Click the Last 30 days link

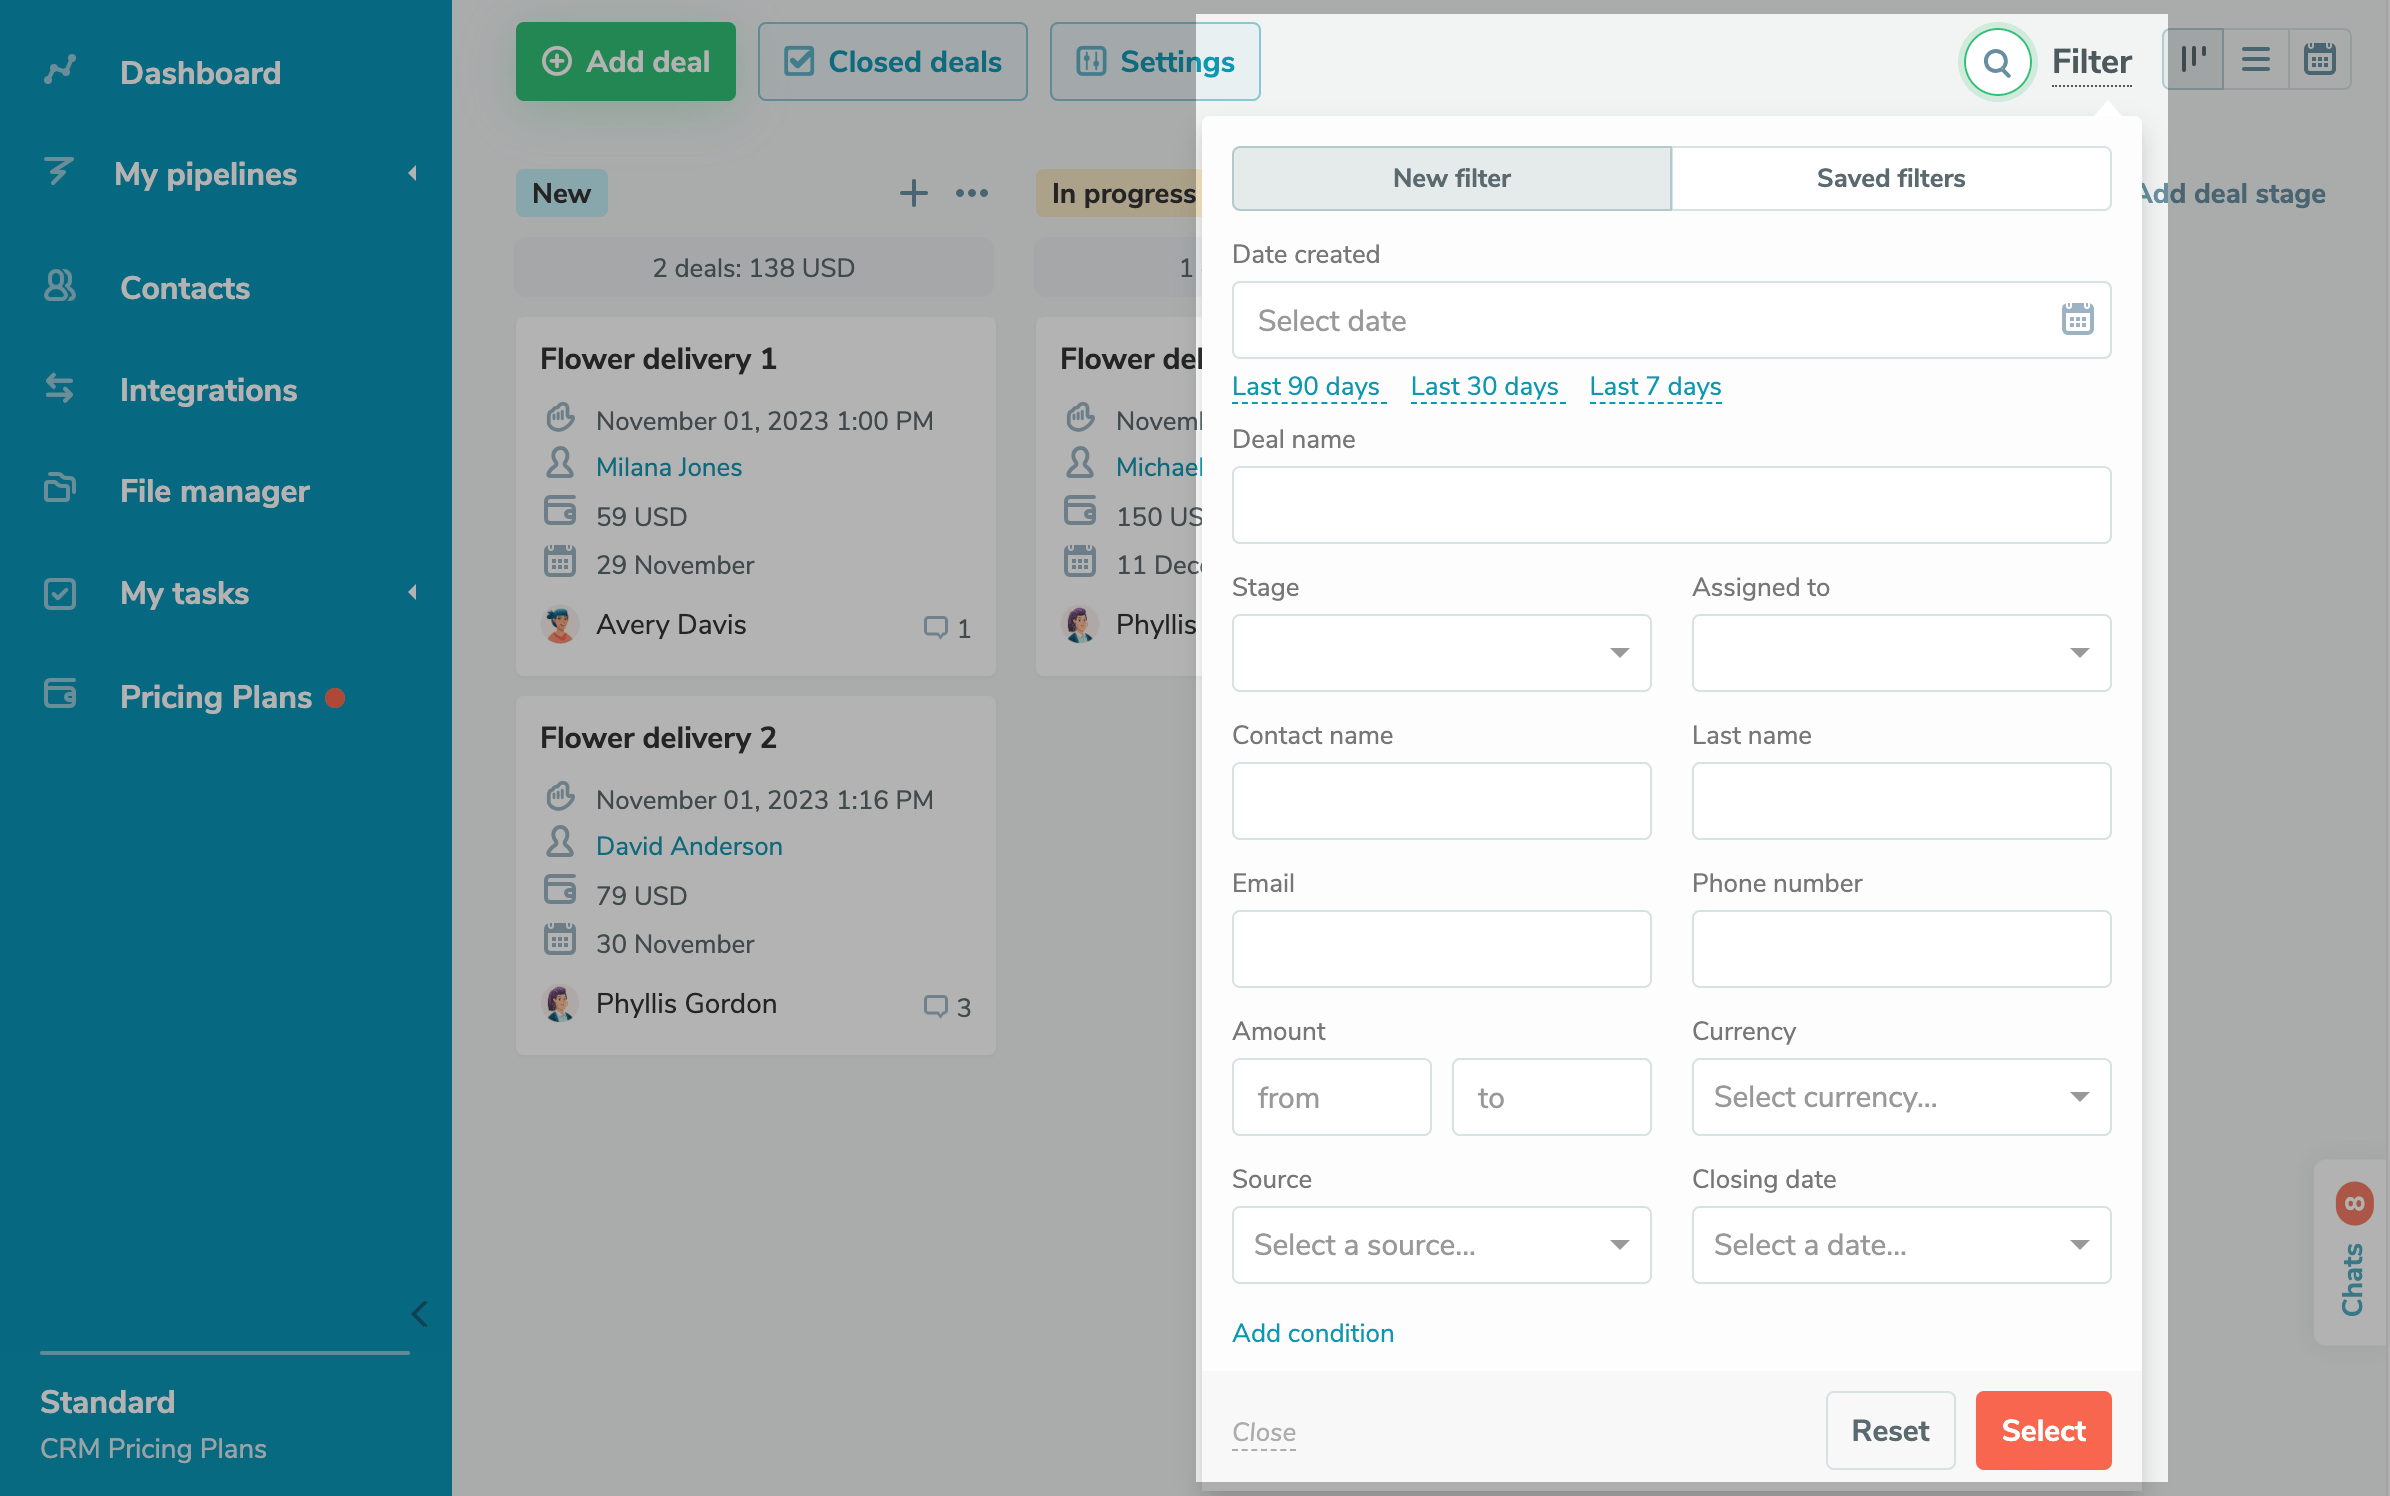tap(1484, 386)
